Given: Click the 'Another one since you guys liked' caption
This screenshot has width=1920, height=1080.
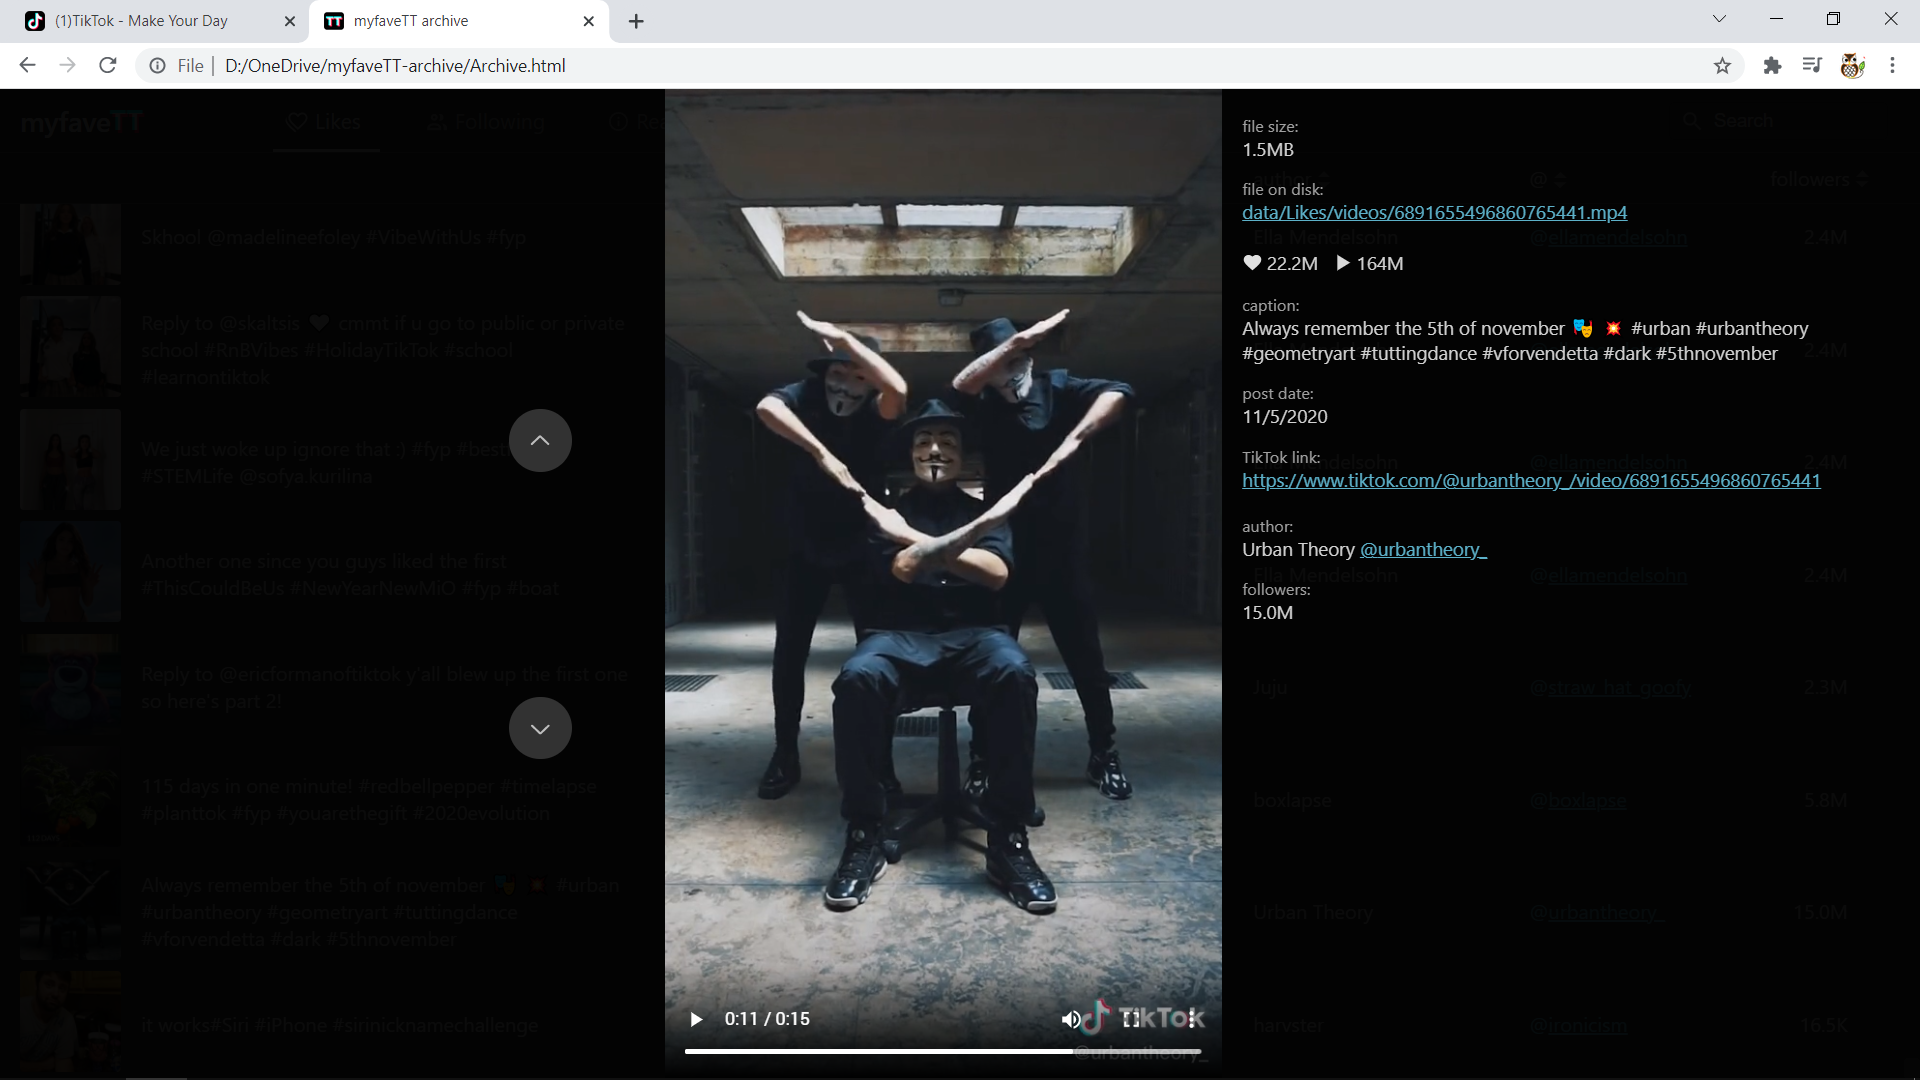Looking at the screenshot, I should [350, 575].
